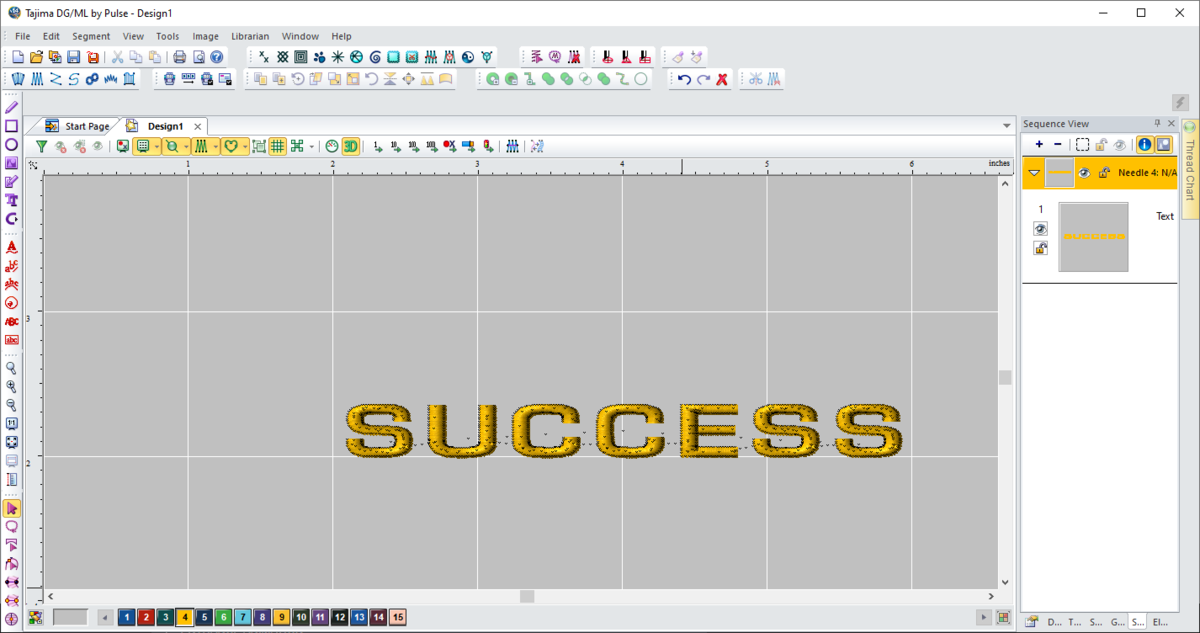Screen dimensions: 1200x633
Task: Lock the Text segment in Sequence View
Action: click(1040, 248)
